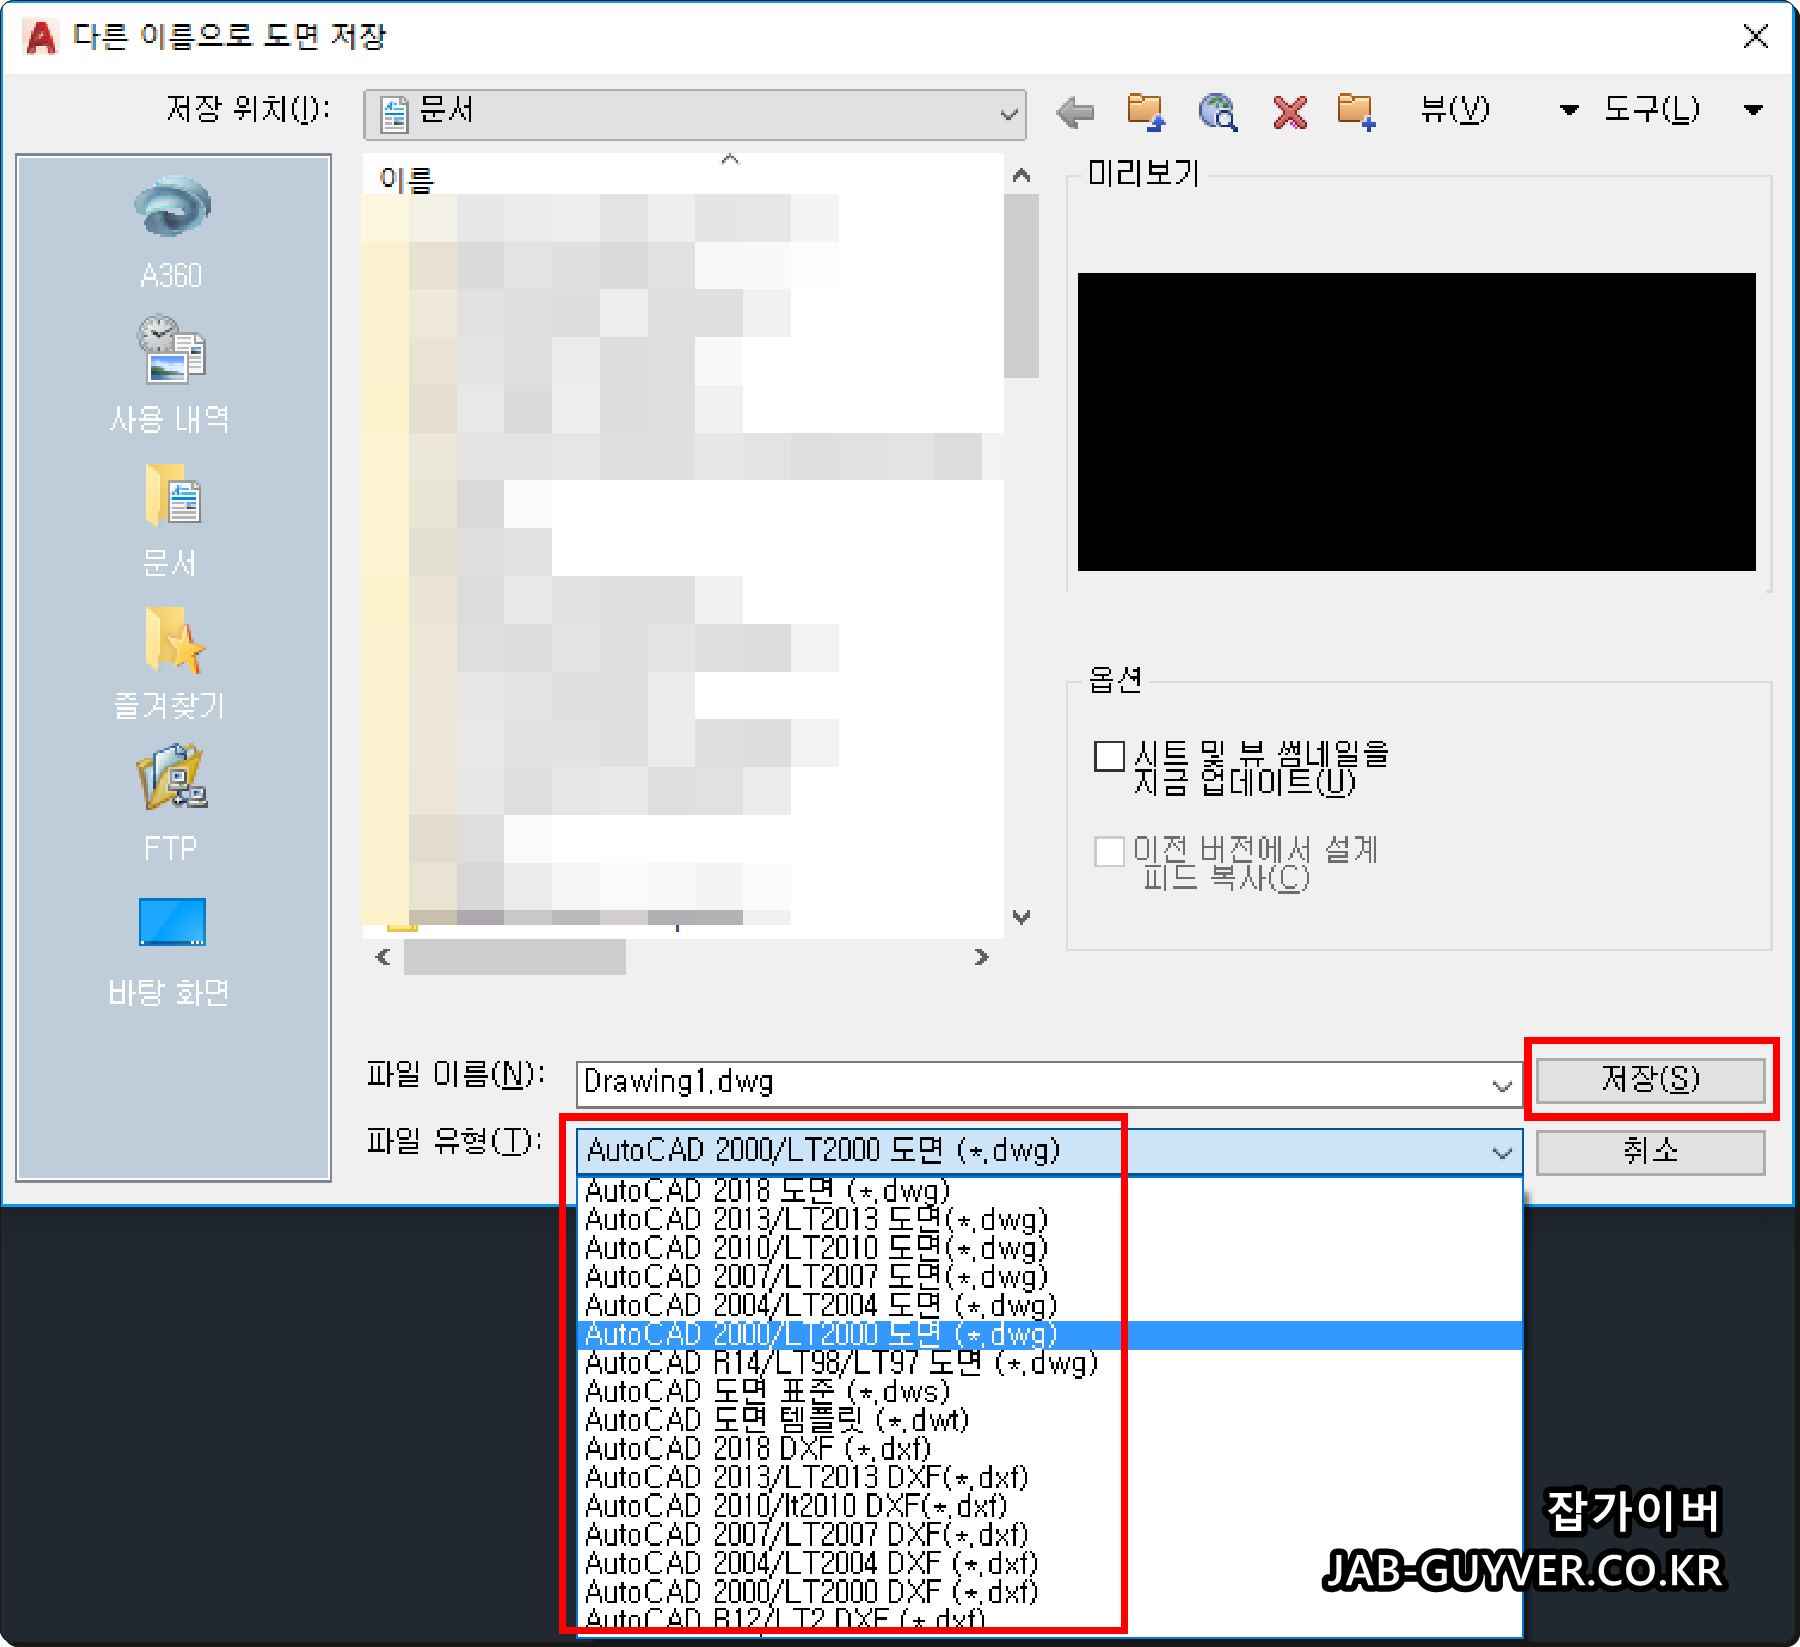The height and width of the screenshot is (1647, 1800).
Task: Select AutoCAD 2004/LT2004 DXF (*.dxf) option
Action: [1049, 1563]
